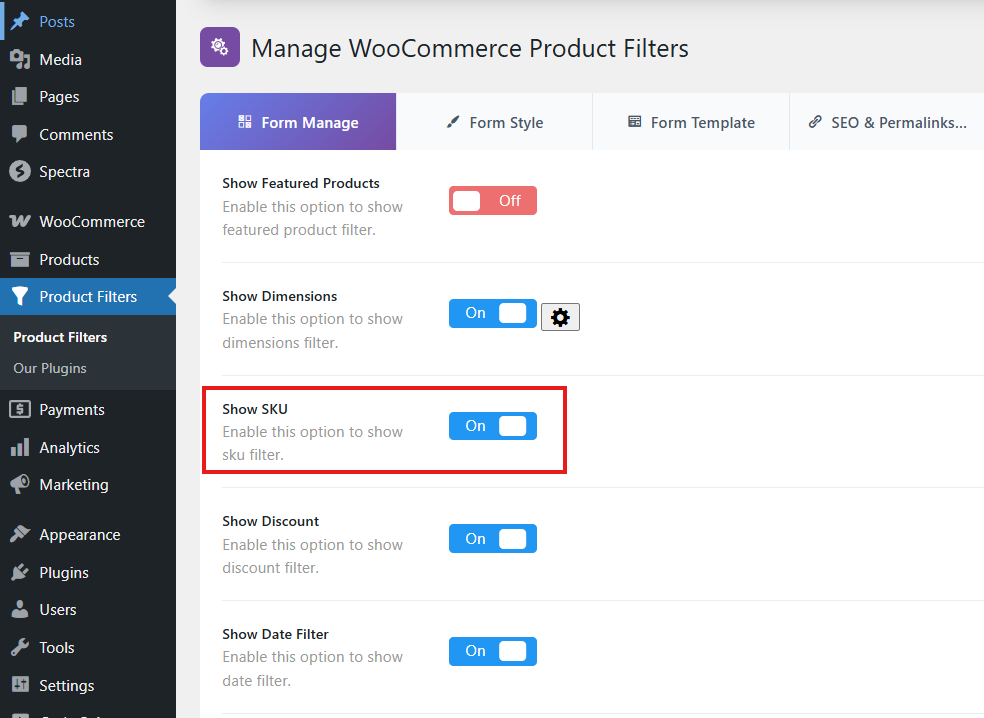
Task: Click the WooCommerce logo icon
Action: pyautogui.click(x=20, y=221)
